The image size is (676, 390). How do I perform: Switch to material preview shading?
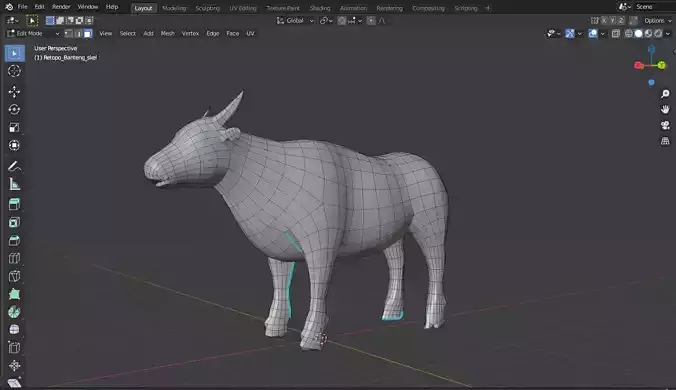coord(648,34)
